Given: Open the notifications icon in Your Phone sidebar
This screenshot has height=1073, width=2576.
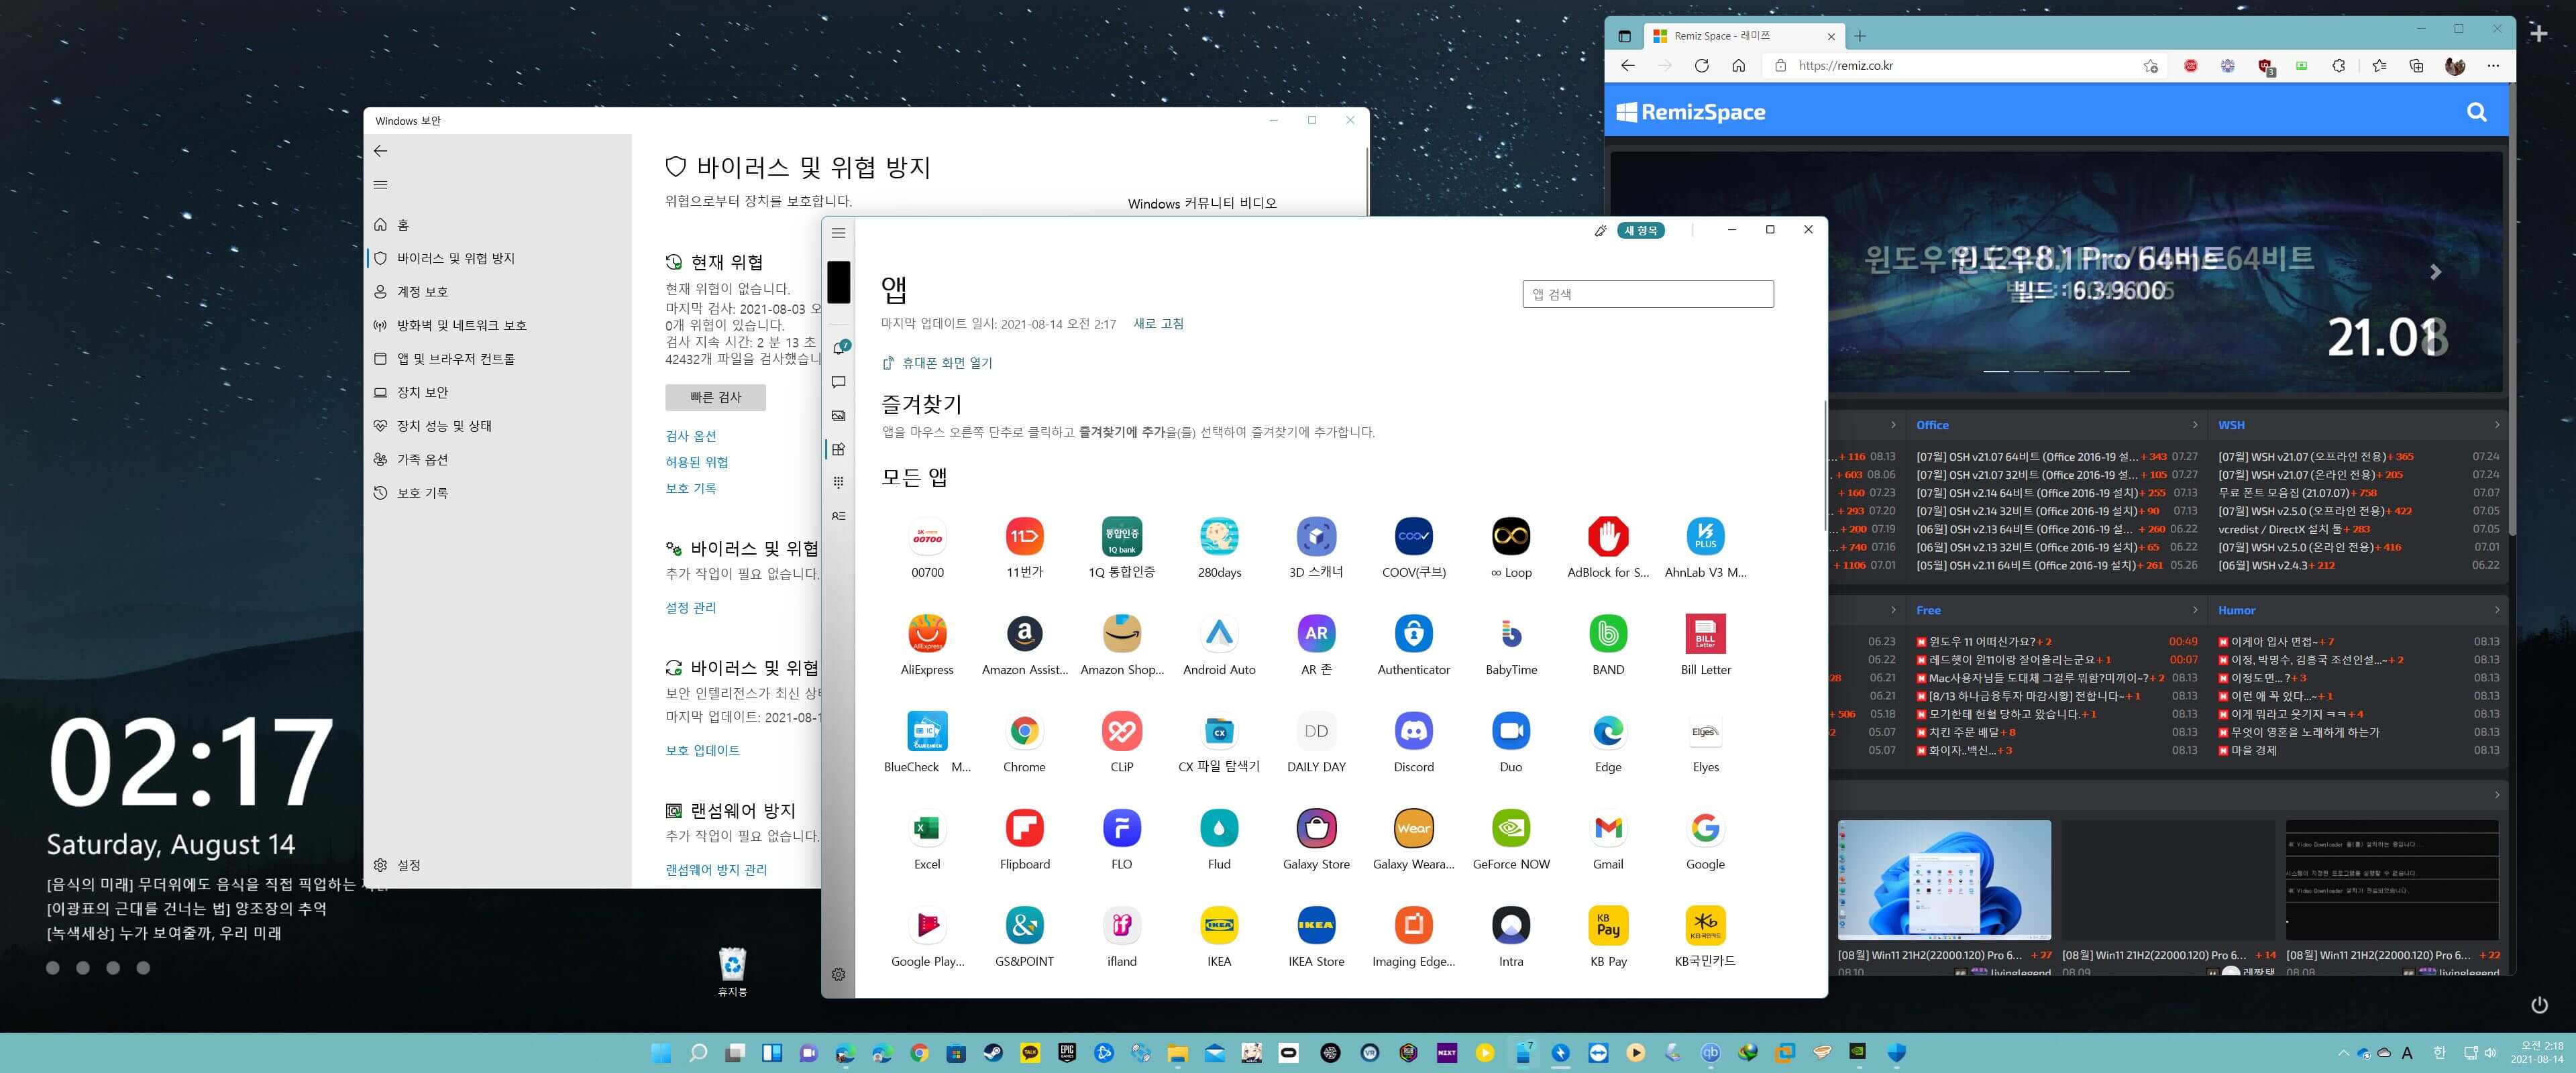Looking at the screenshot, I should coord(839,348).
